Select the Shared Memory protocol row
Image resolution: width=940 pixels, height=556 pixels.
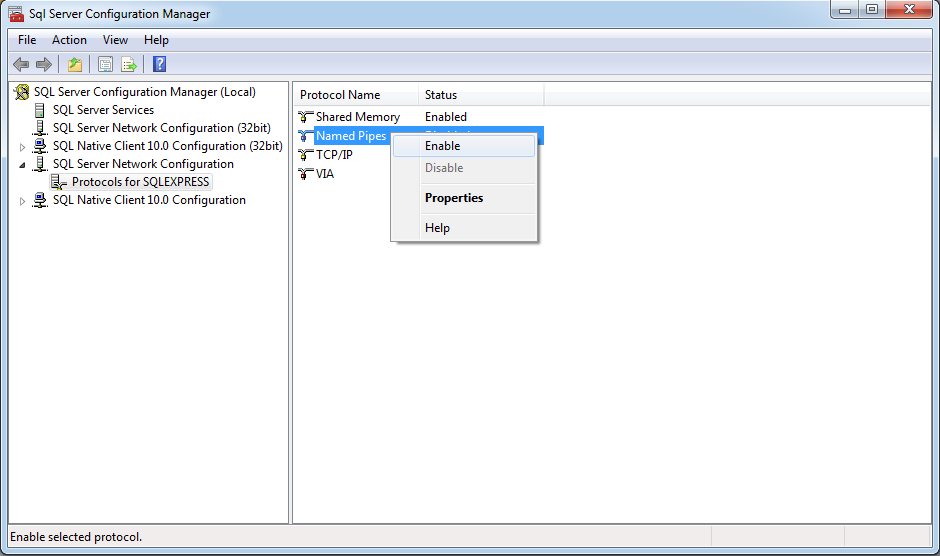[420, 117]
